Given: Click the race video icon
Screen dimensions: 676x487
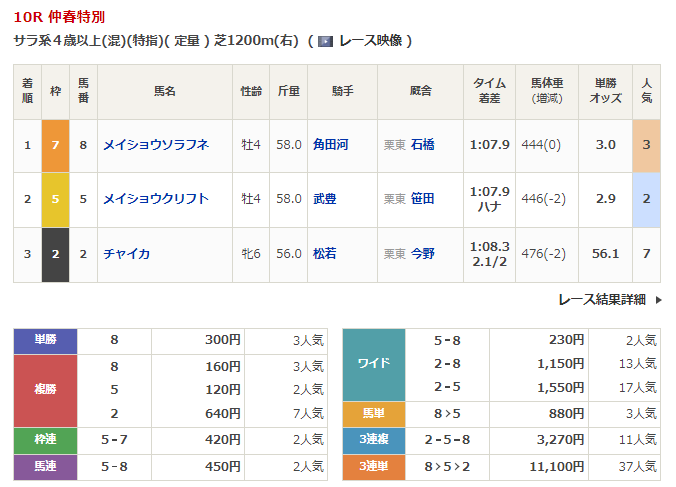Looking at the screenshot, I should pyautogui.click(x=325, y=41).
